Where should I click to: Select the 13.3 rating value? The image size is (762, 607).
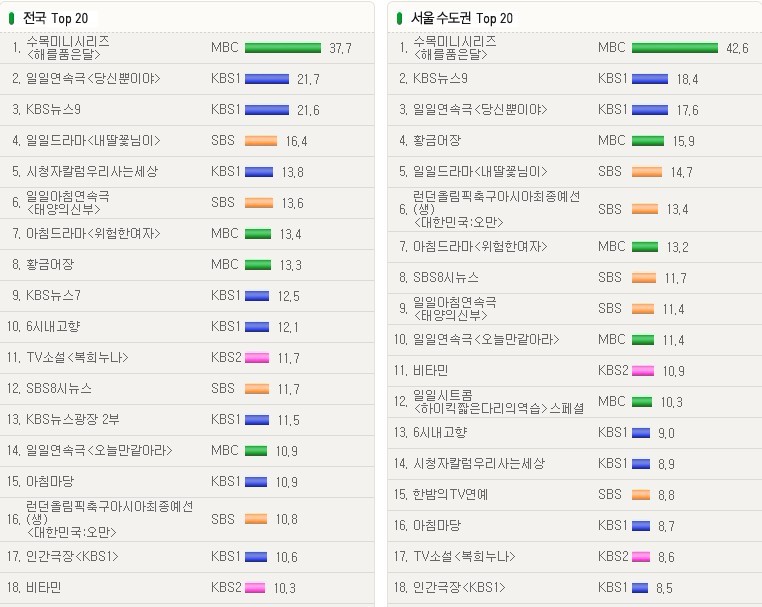click(291, 265)
